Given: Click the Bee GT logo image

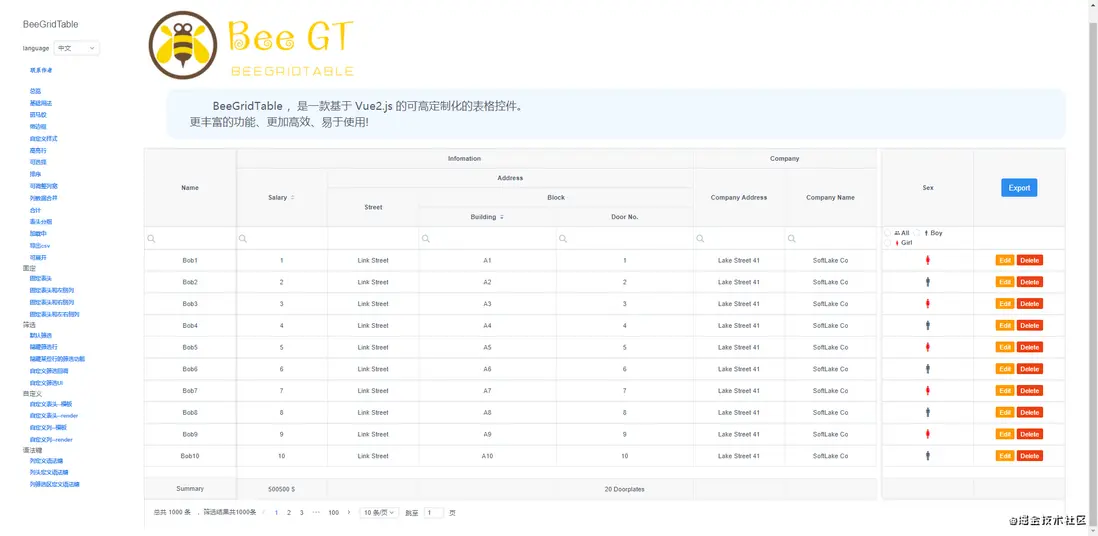Looking at the screenshot, I should tap(252, 45).
